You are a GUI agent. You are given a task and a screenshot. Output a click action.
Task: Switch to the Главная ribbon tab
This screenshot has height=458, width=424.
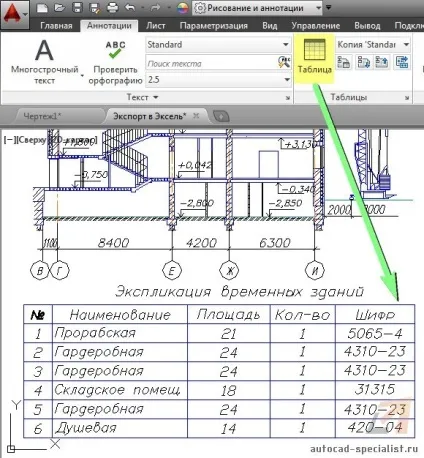(x=56, y=26)
